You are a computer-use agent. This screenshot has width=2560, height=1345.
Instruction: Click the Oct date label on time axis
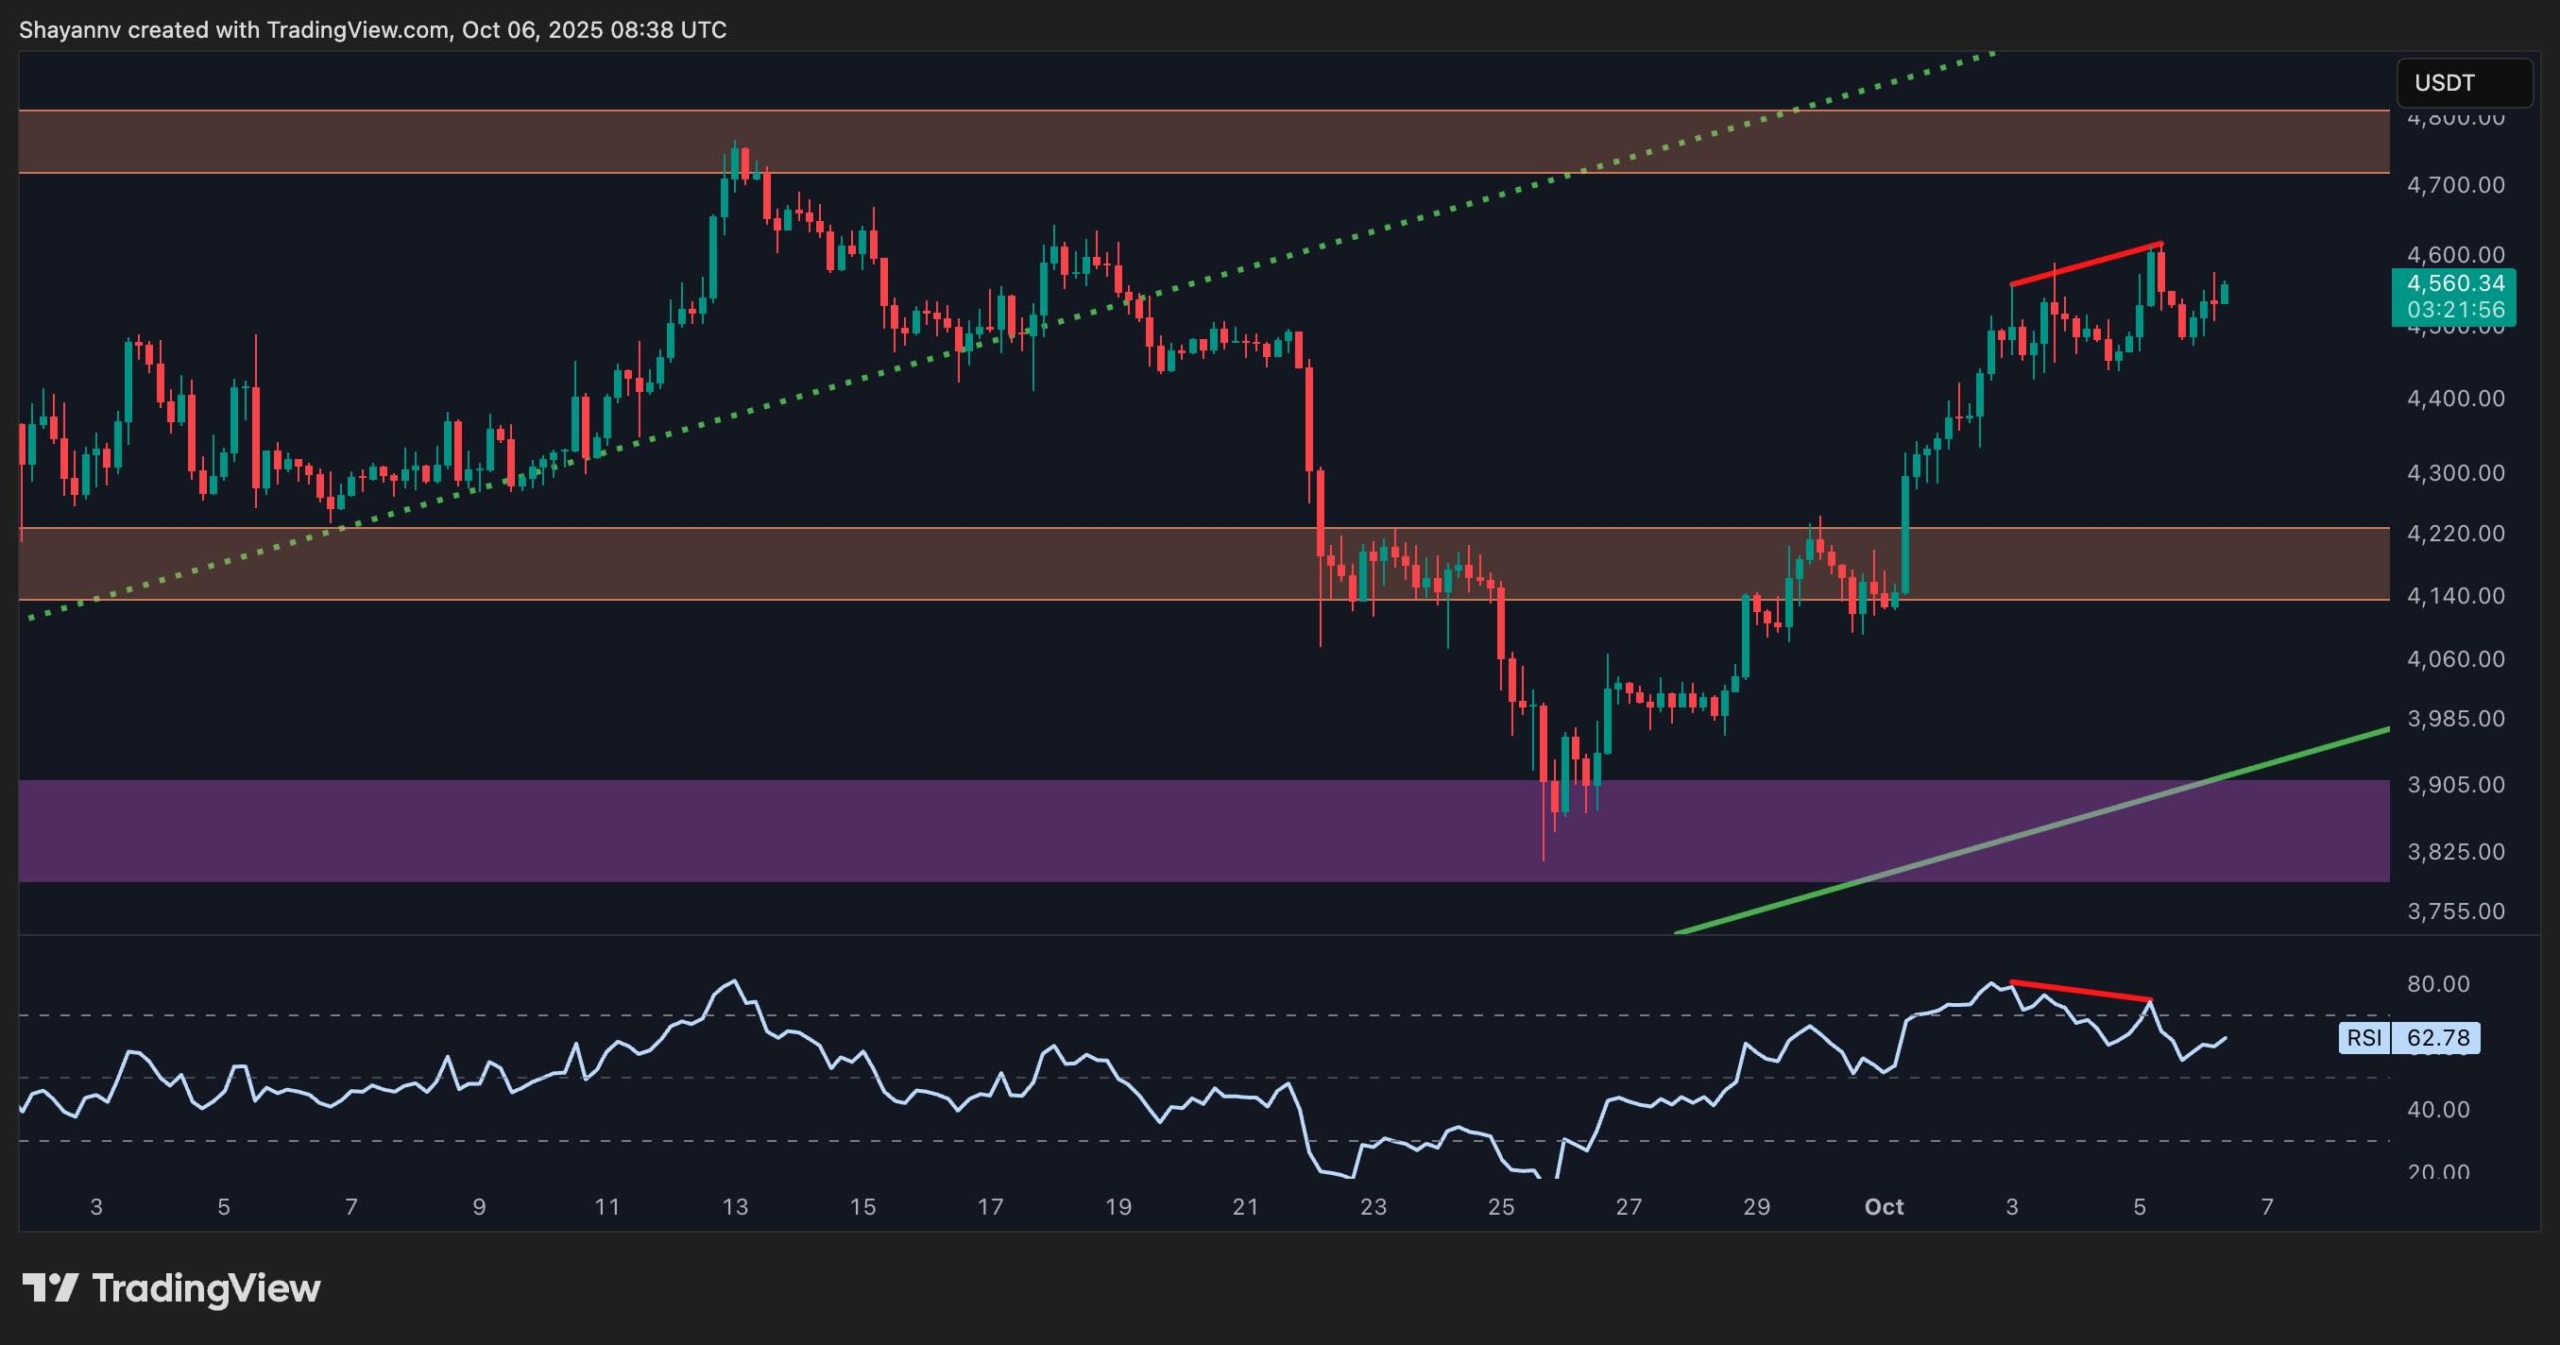coord(1884,1207)
